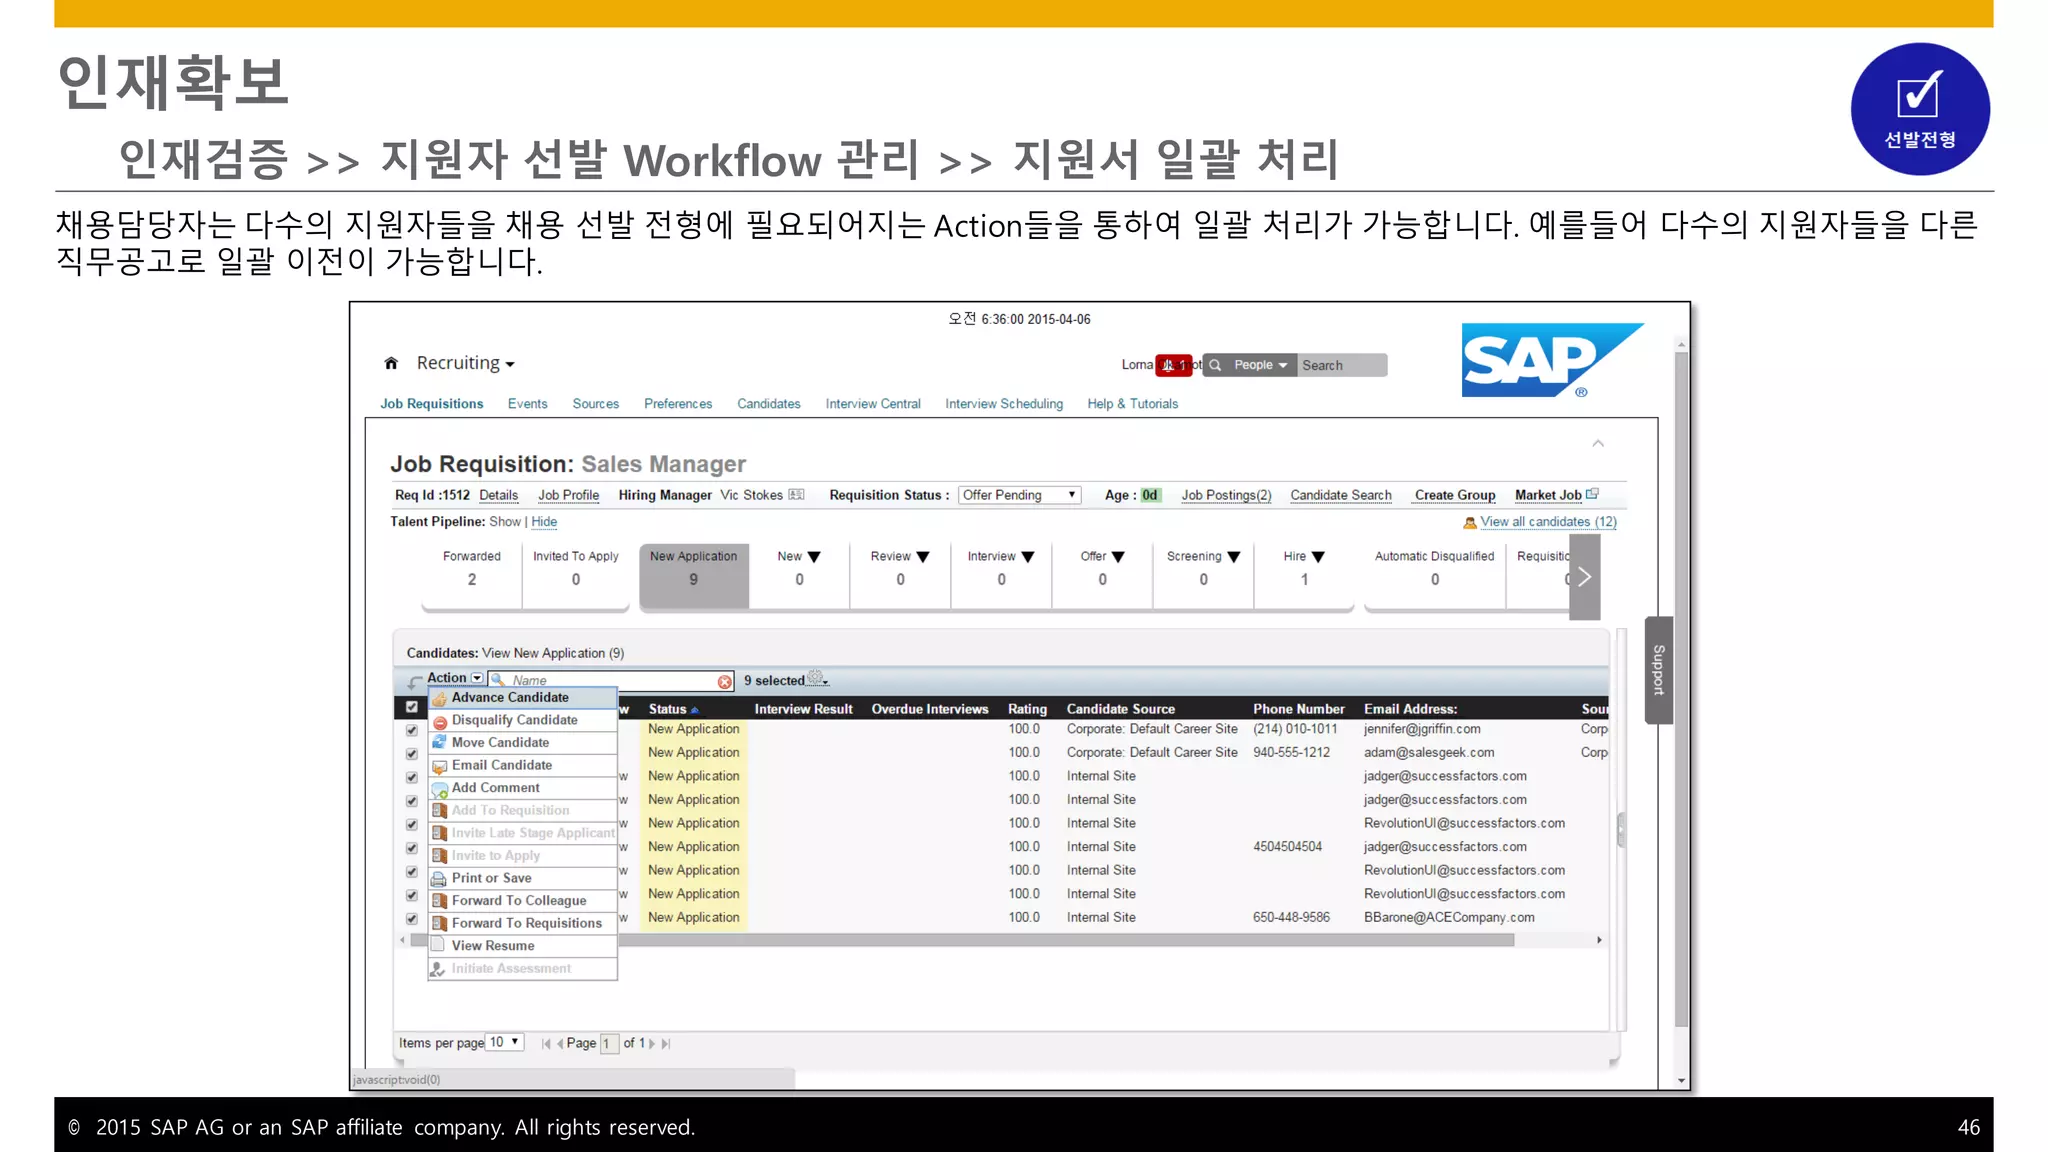2048x1152 pixels.
Task: Click the Home icon beside Recruiting
Action: (x=391, y=363)
